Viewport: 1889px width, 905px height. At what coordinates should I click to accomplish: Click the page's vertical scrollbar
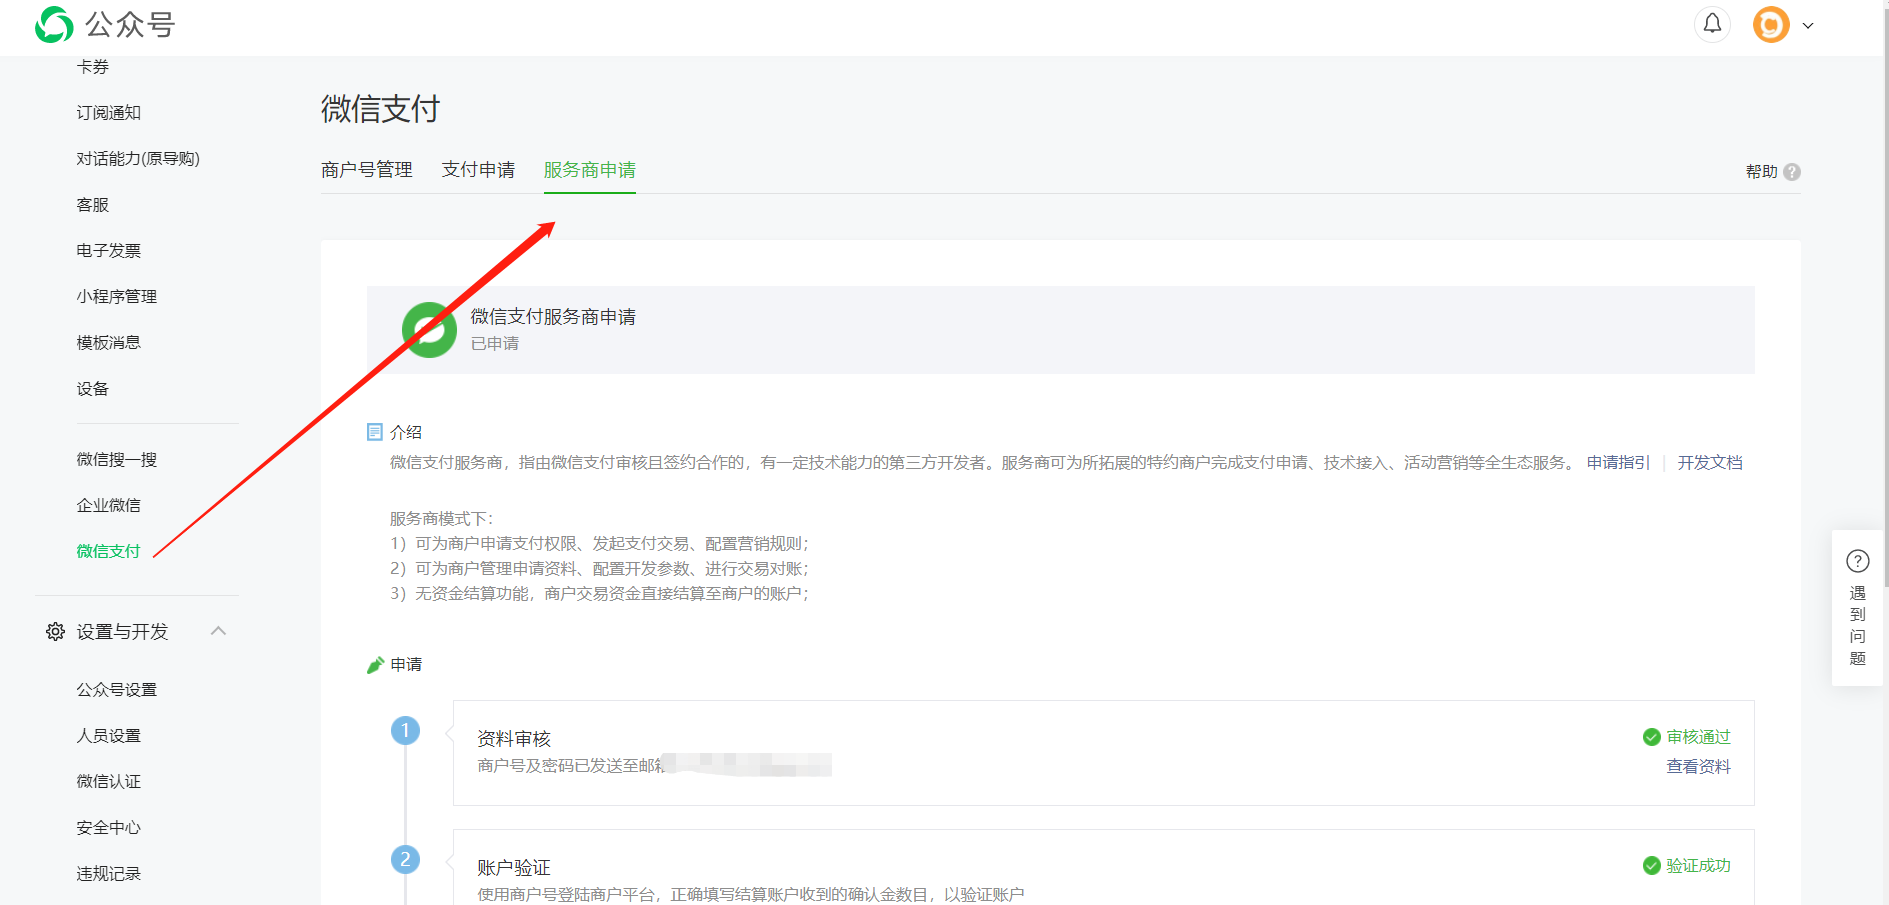pos(1885,300)
